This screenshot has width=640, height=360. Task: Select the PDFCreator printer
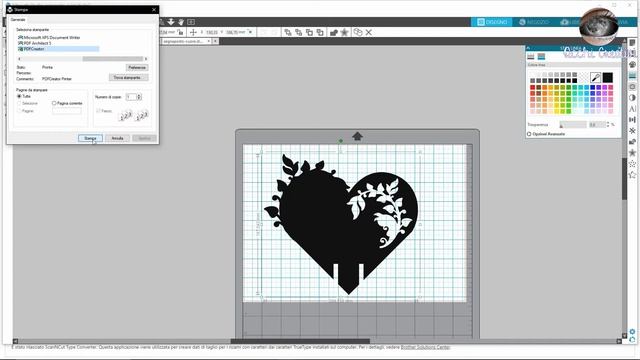(58, 49)
